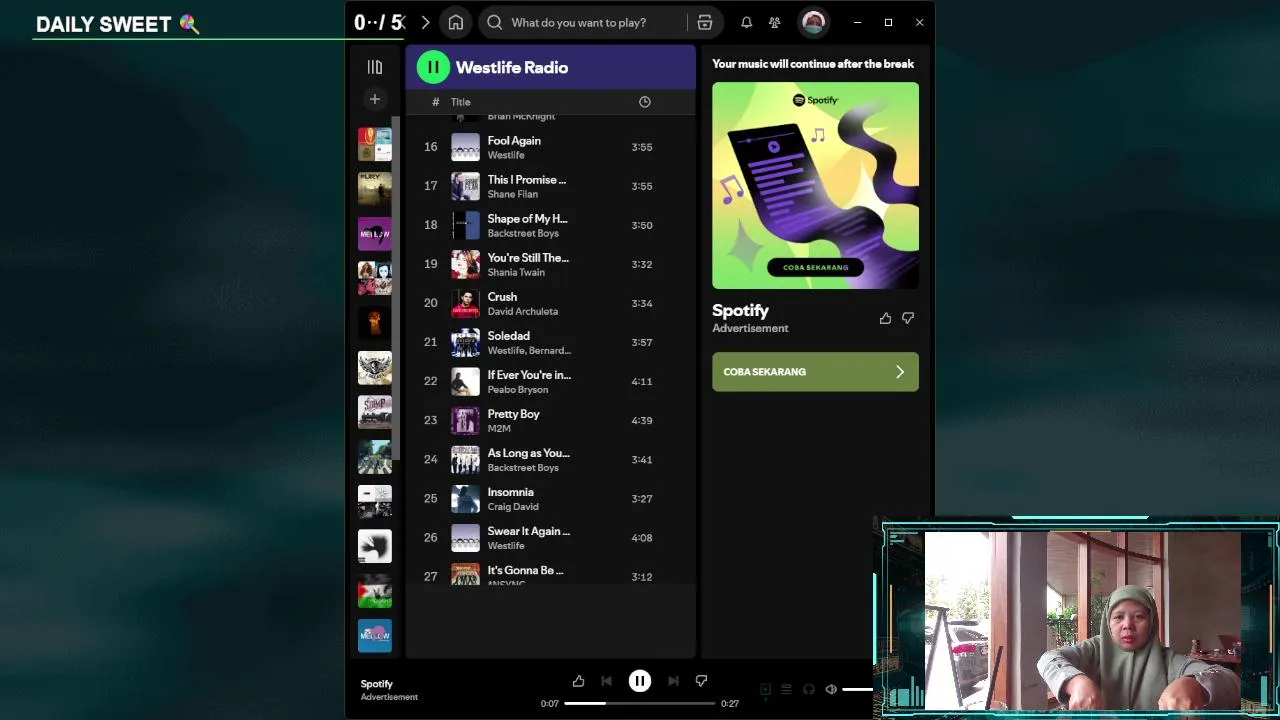Open Shania Twain artist link
1280x720 pixels.
pos(516,272)
